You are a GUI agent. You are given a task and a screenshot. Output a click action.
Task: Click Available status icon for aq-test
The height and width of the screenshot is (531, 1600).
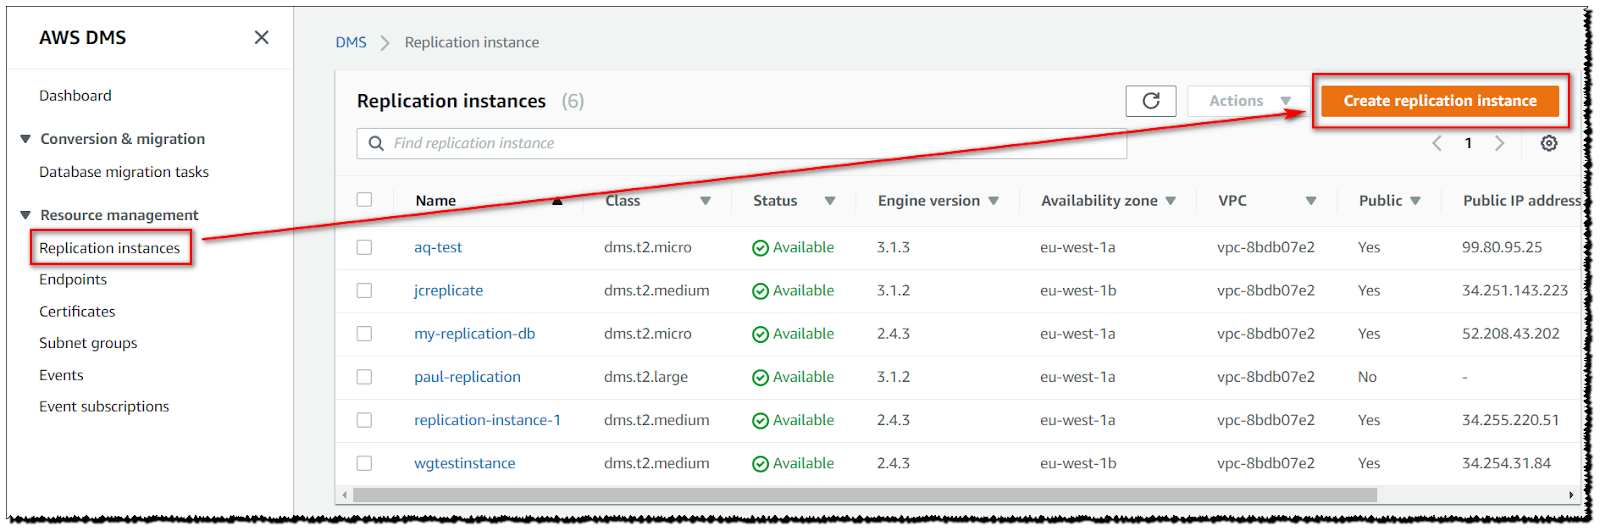(x=760, y=248)
